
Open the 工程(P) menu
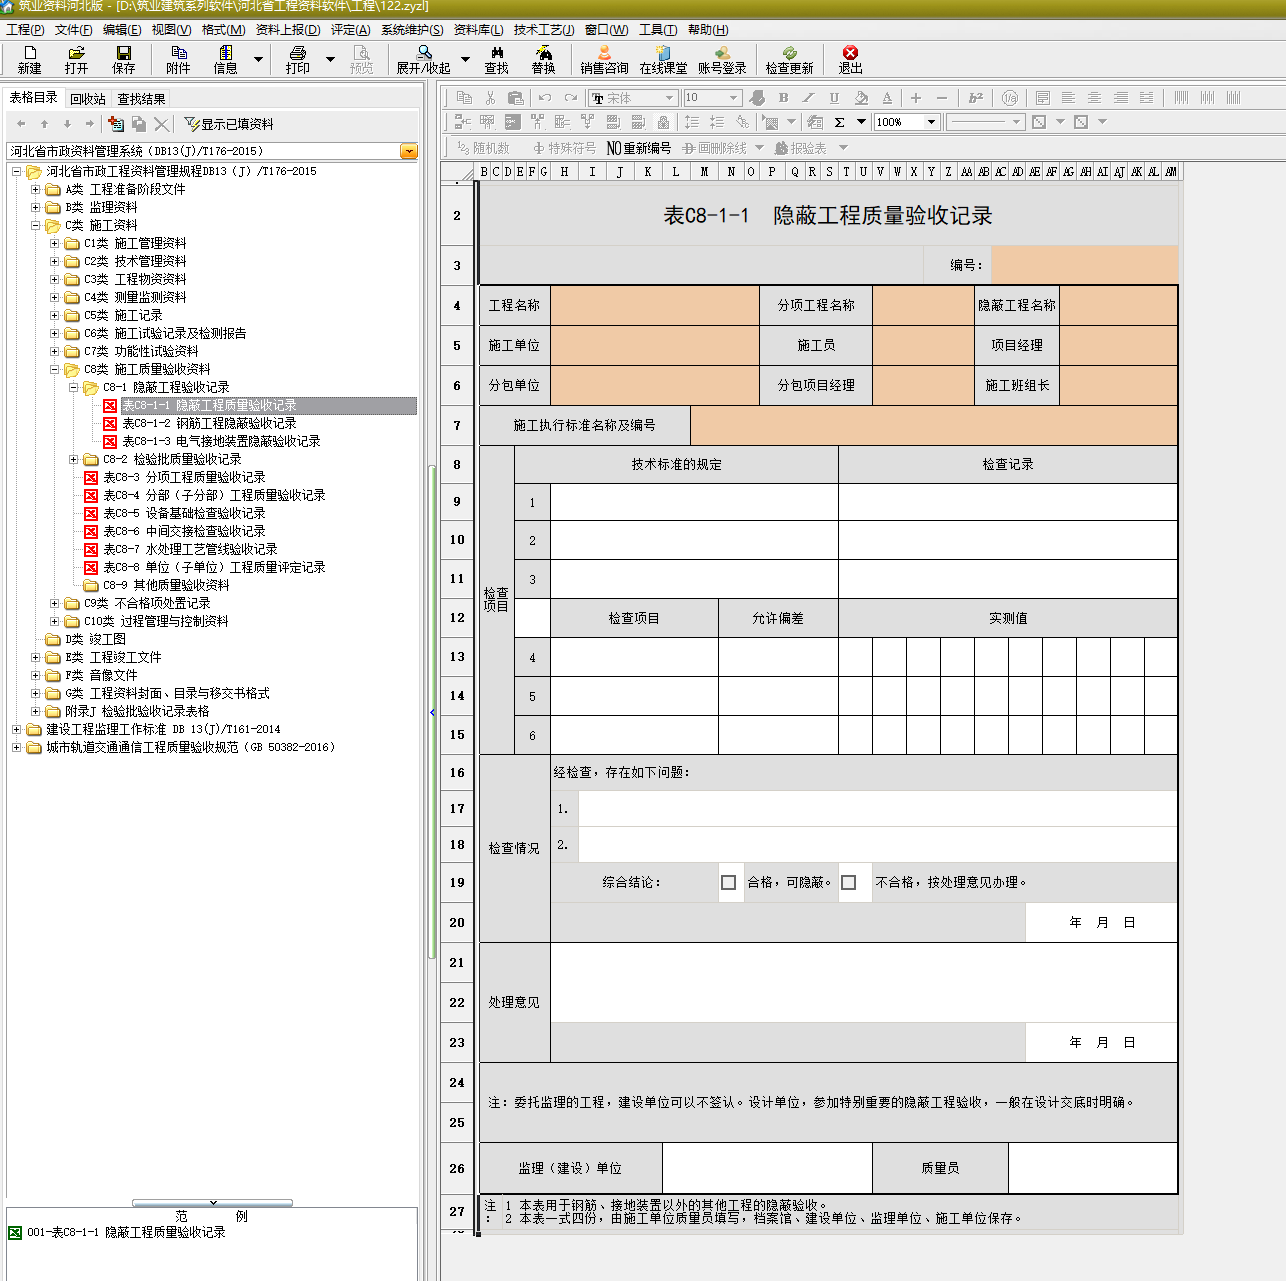(x=25, y=30)
